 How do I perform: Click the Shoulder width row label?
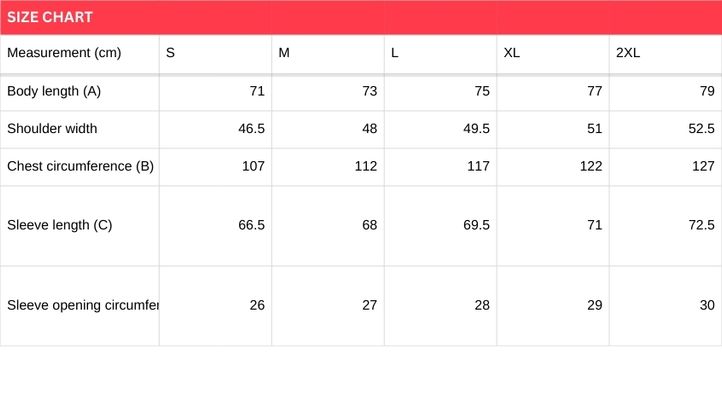point(52,129)
